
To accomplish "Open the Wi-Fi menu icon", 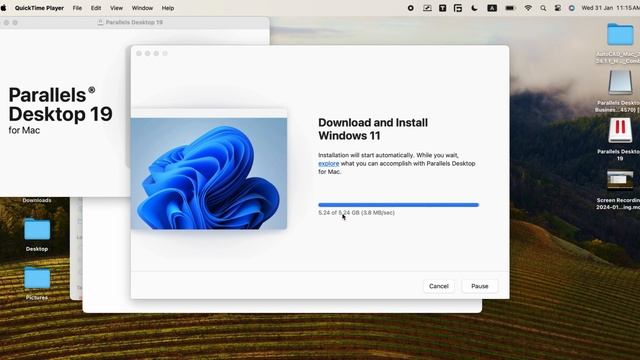I will (x=528, y=8).
